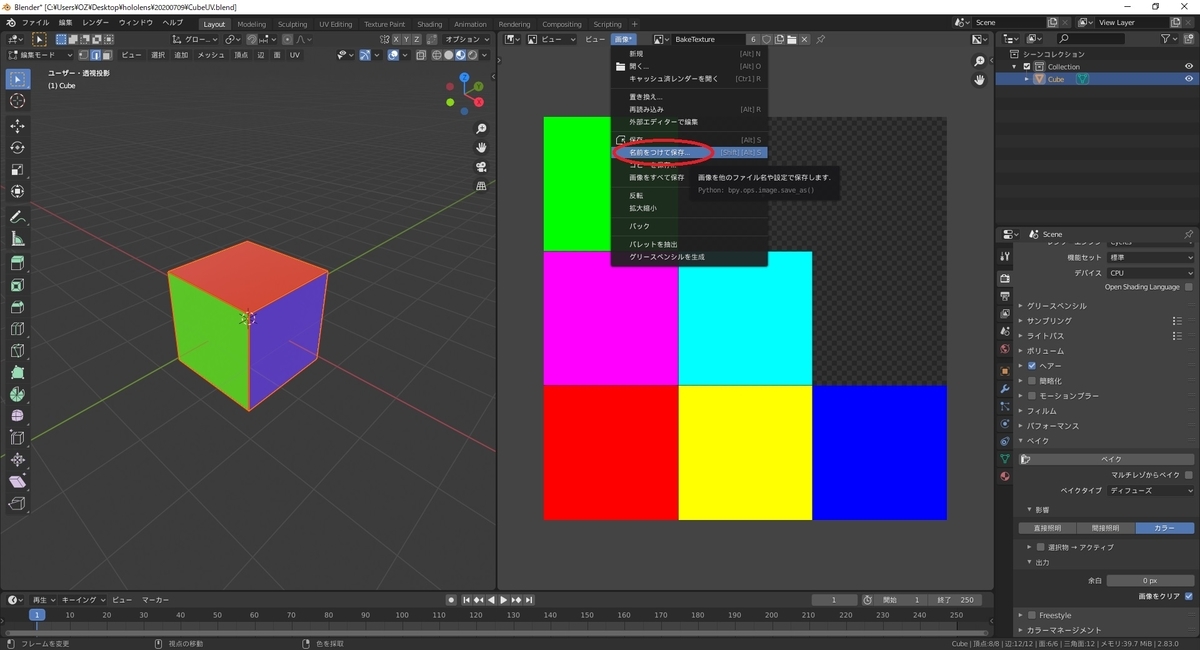Screen dimensions: 1200x650
Task: Enable the ヘアー checkbox
Action: [x=1032, y=366]
